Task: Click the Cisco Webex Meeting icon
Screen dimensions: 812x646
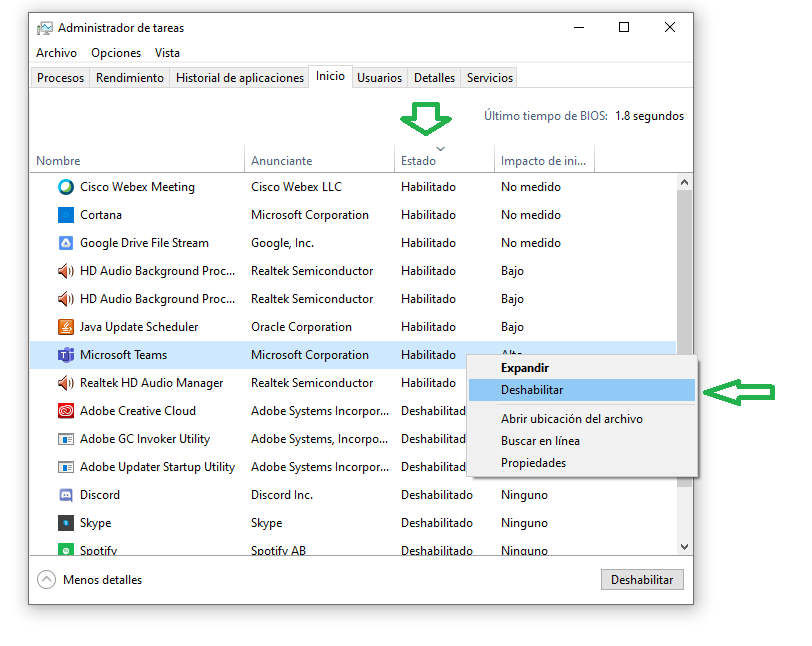Action: 66,187
